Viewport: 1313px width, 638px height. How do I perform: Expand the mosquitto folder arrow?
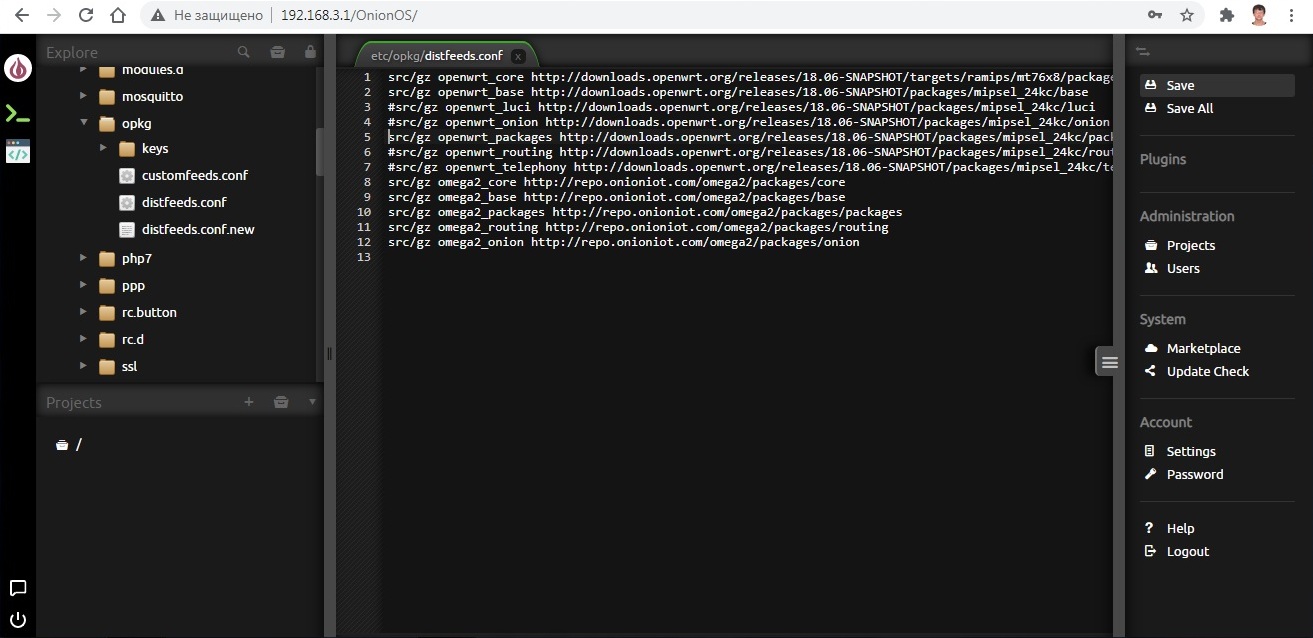pyautogui.click(x=84, y=96)
